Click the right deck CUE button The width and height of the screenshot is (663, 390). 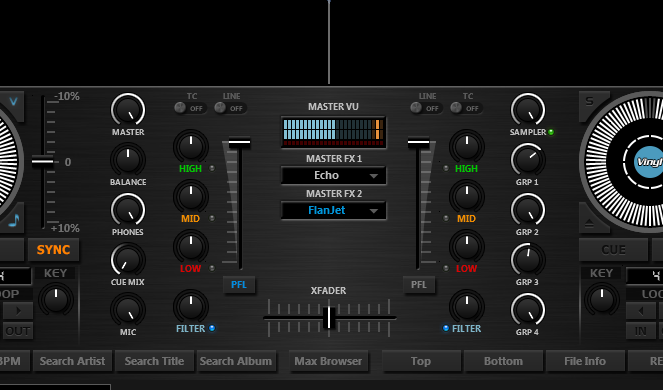click(x=613, y=250)
